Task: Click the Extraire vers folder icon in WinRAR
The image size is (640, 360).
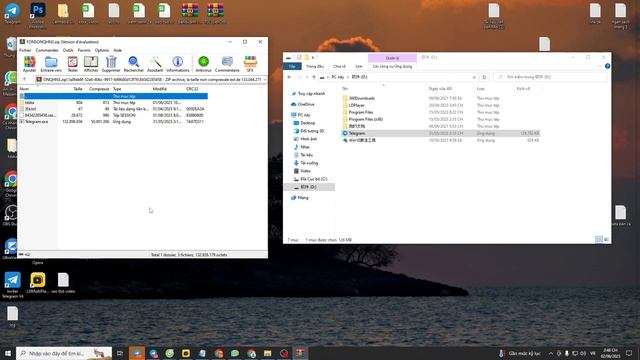Action: click(x=51, y=64)
